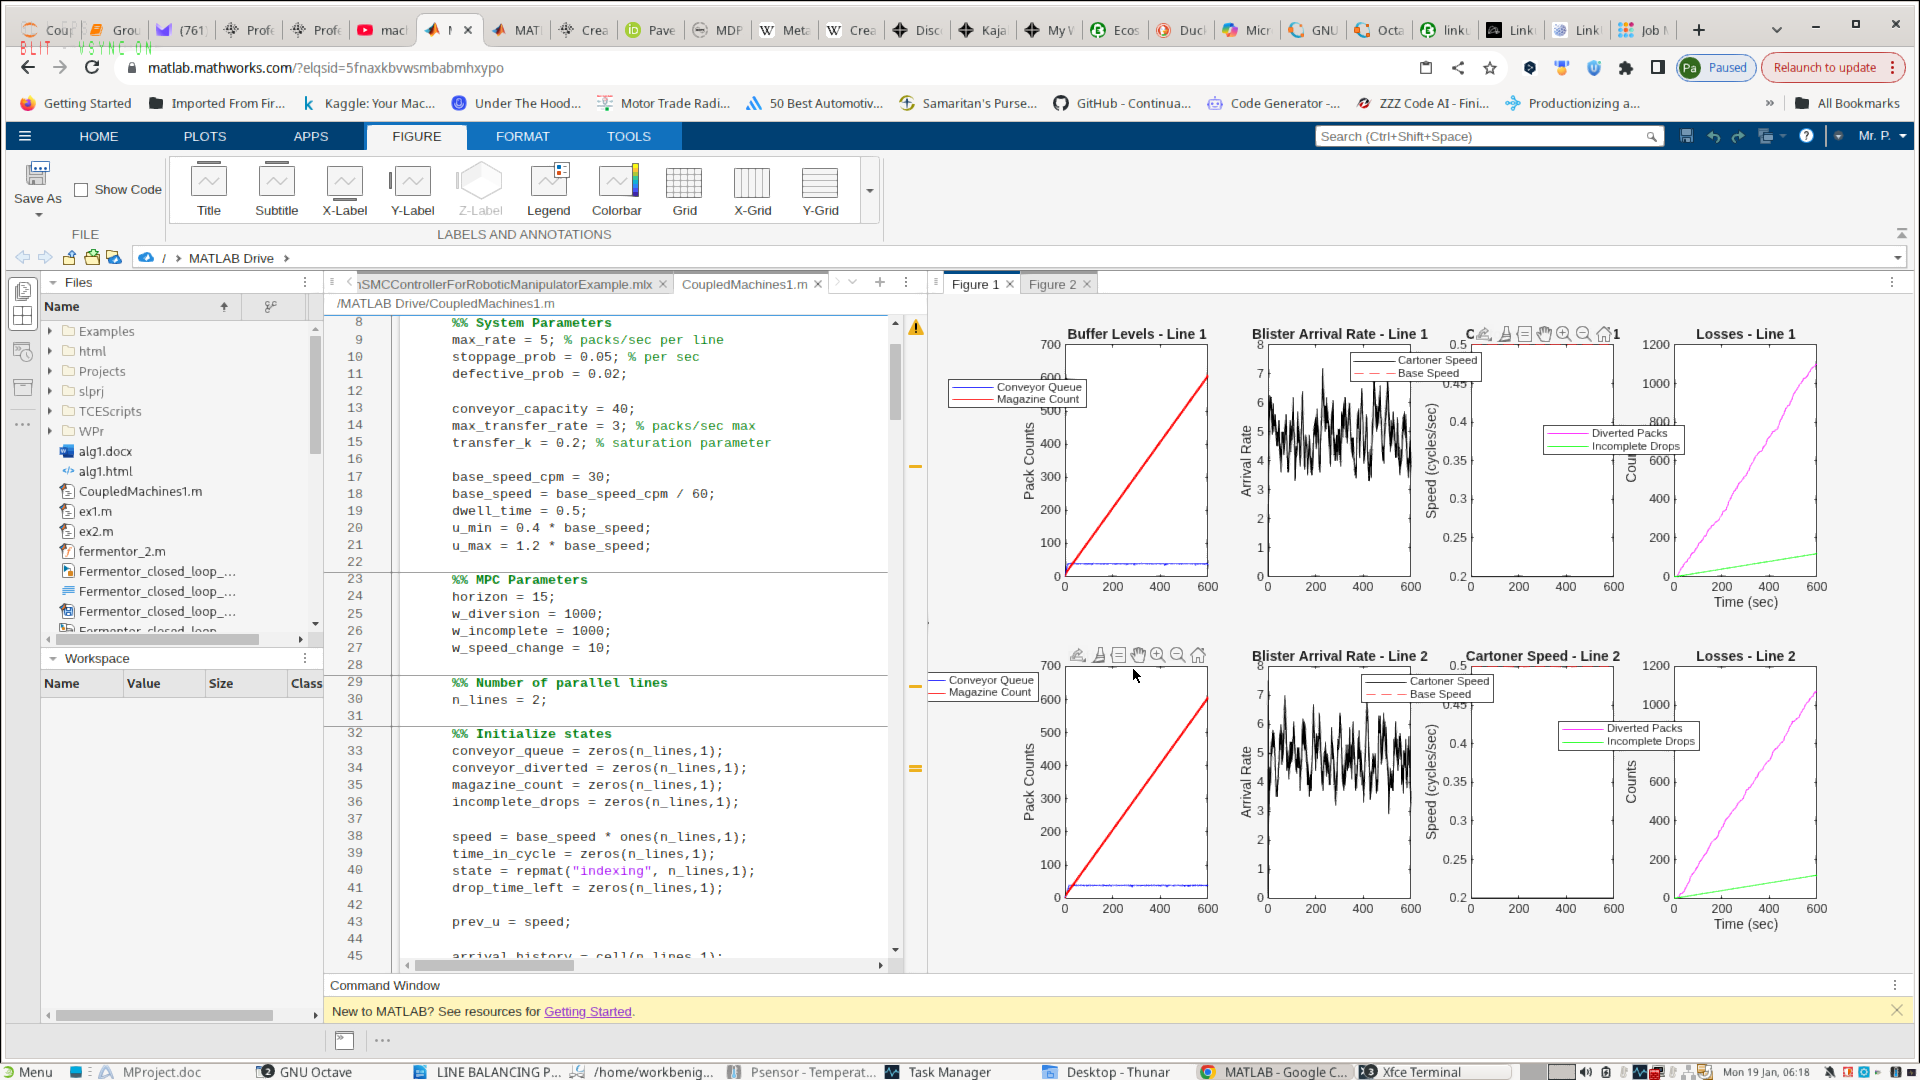Collapse the Workspace panel
1920x1080 pixels.
click(x=53, y=659)
